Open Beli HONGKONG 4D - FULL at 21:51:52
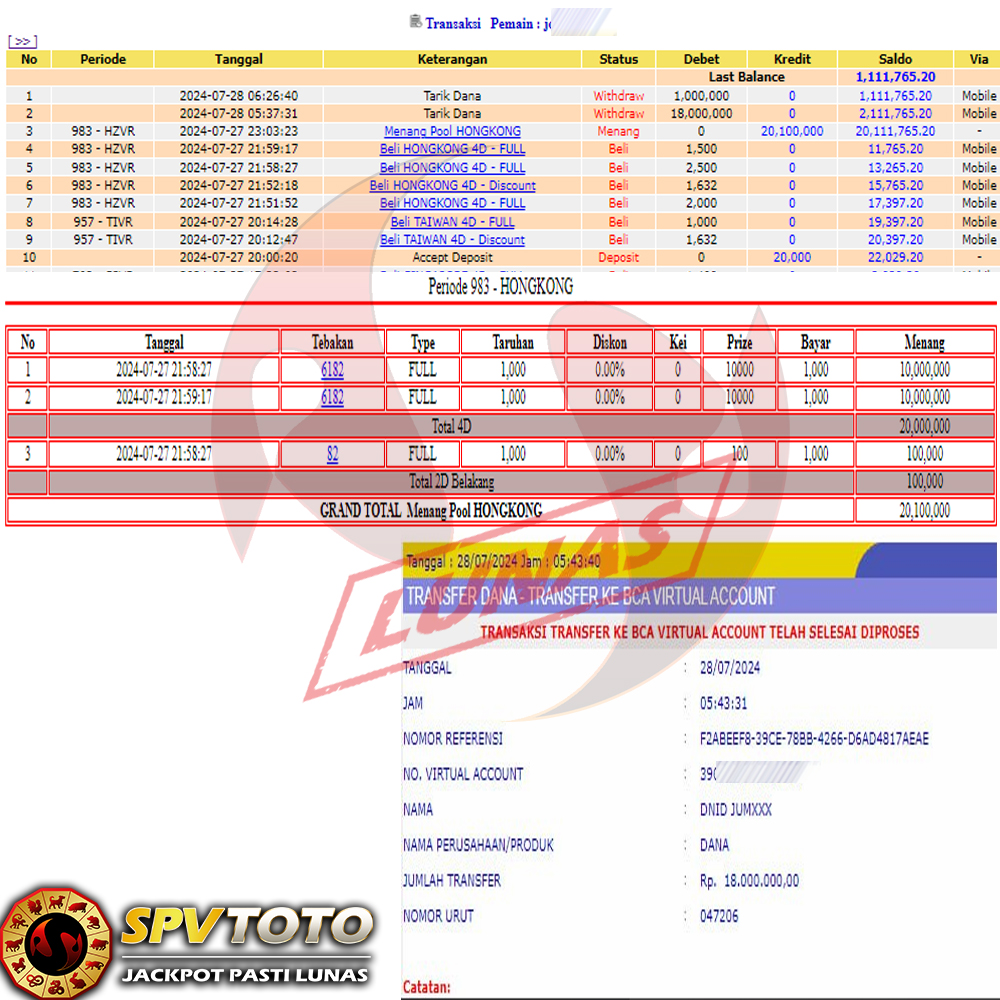The width and height of the screenshot is (1000, 1000). coord(452,203)
